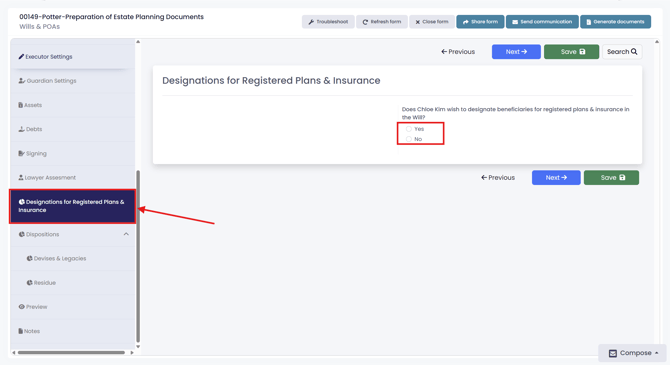Click the envelope icon in Compose

[x=613, y=353]
